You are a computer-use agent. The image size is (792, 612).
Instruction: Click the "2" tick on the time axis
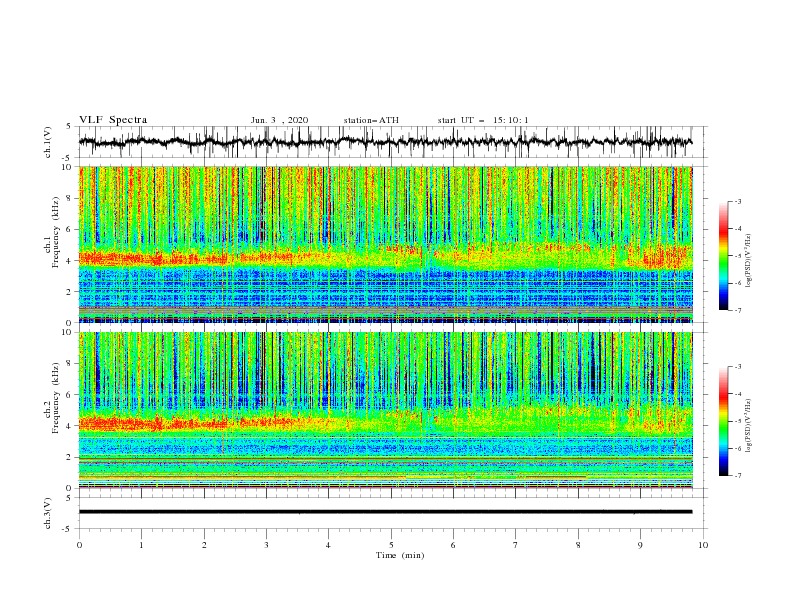(x=204, y=545)
